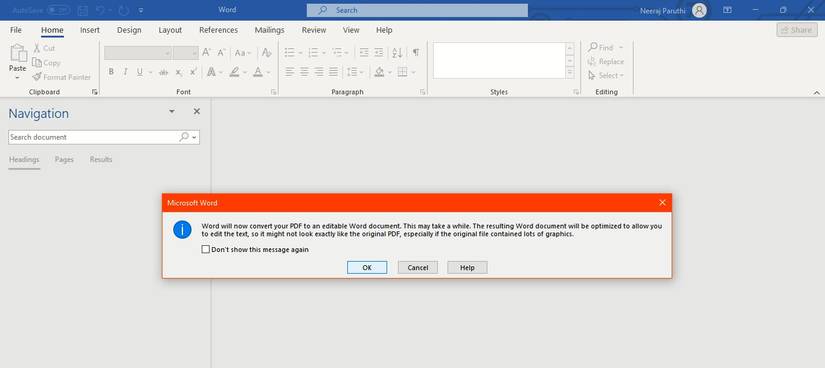Viewport: 825px width, 368px height.
Task: Open the Navigation pane options arrow
Action: pyautogui.click(x=172, y=112)
